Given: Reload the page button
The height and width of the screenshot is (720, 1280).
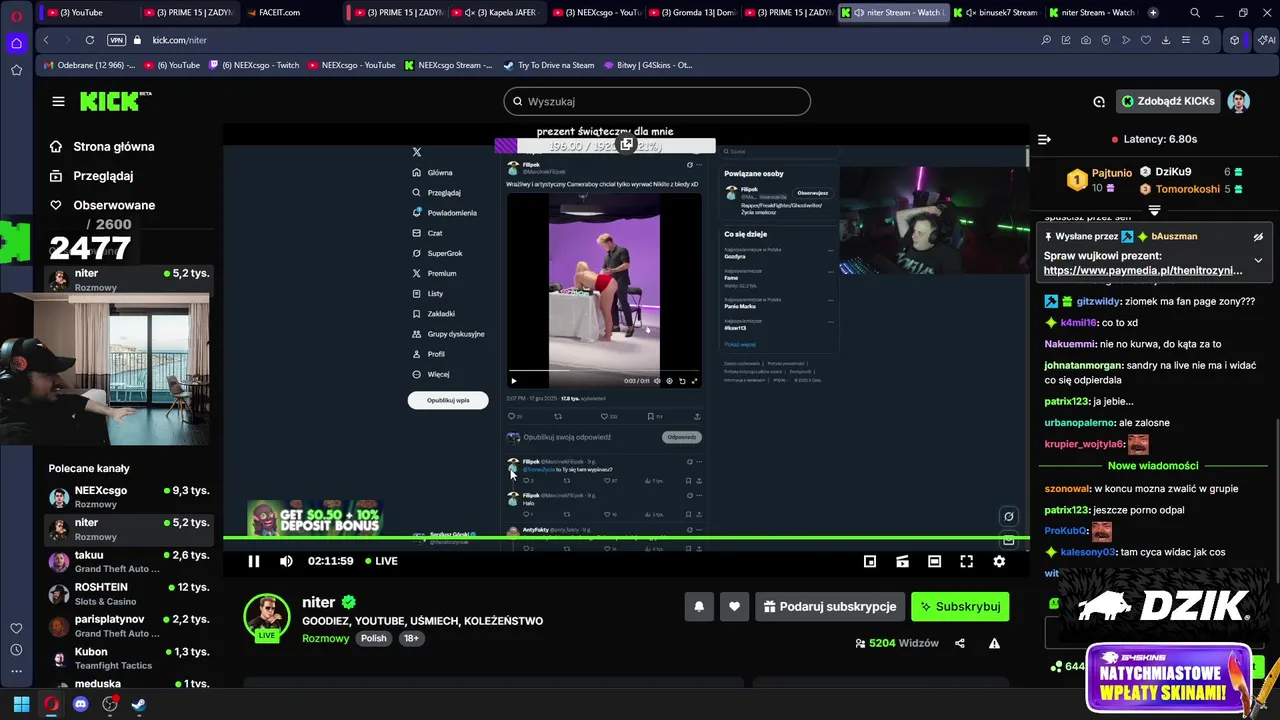Looking at the screenshot, I should pos(89,40).
